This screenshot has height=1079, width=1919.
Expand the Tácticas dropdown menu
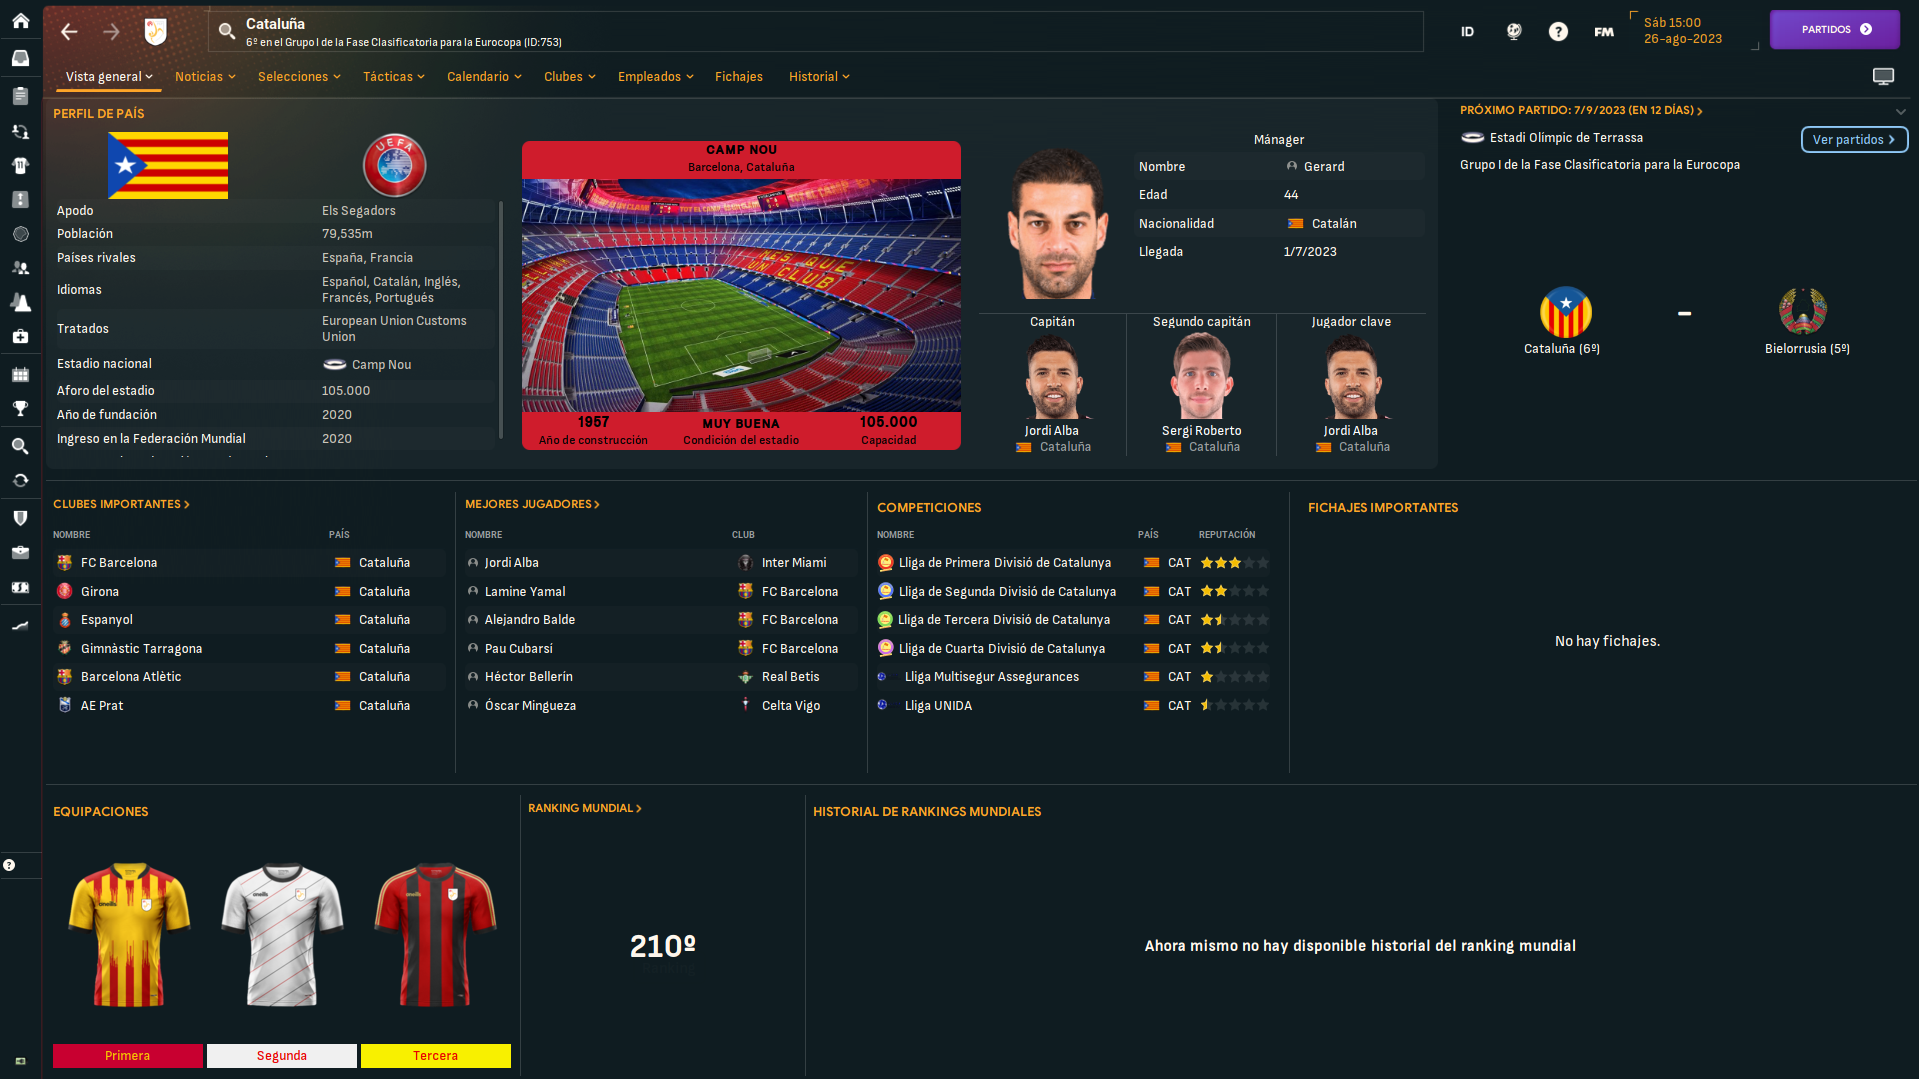click(x=394, y=77)
